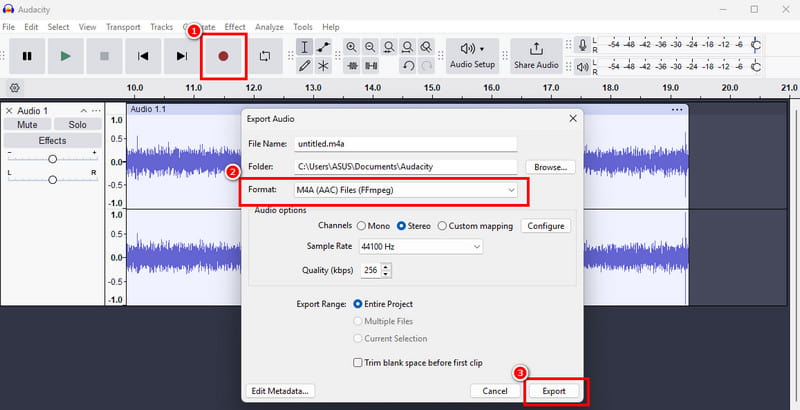Click the Folder path field

point(406,167)
